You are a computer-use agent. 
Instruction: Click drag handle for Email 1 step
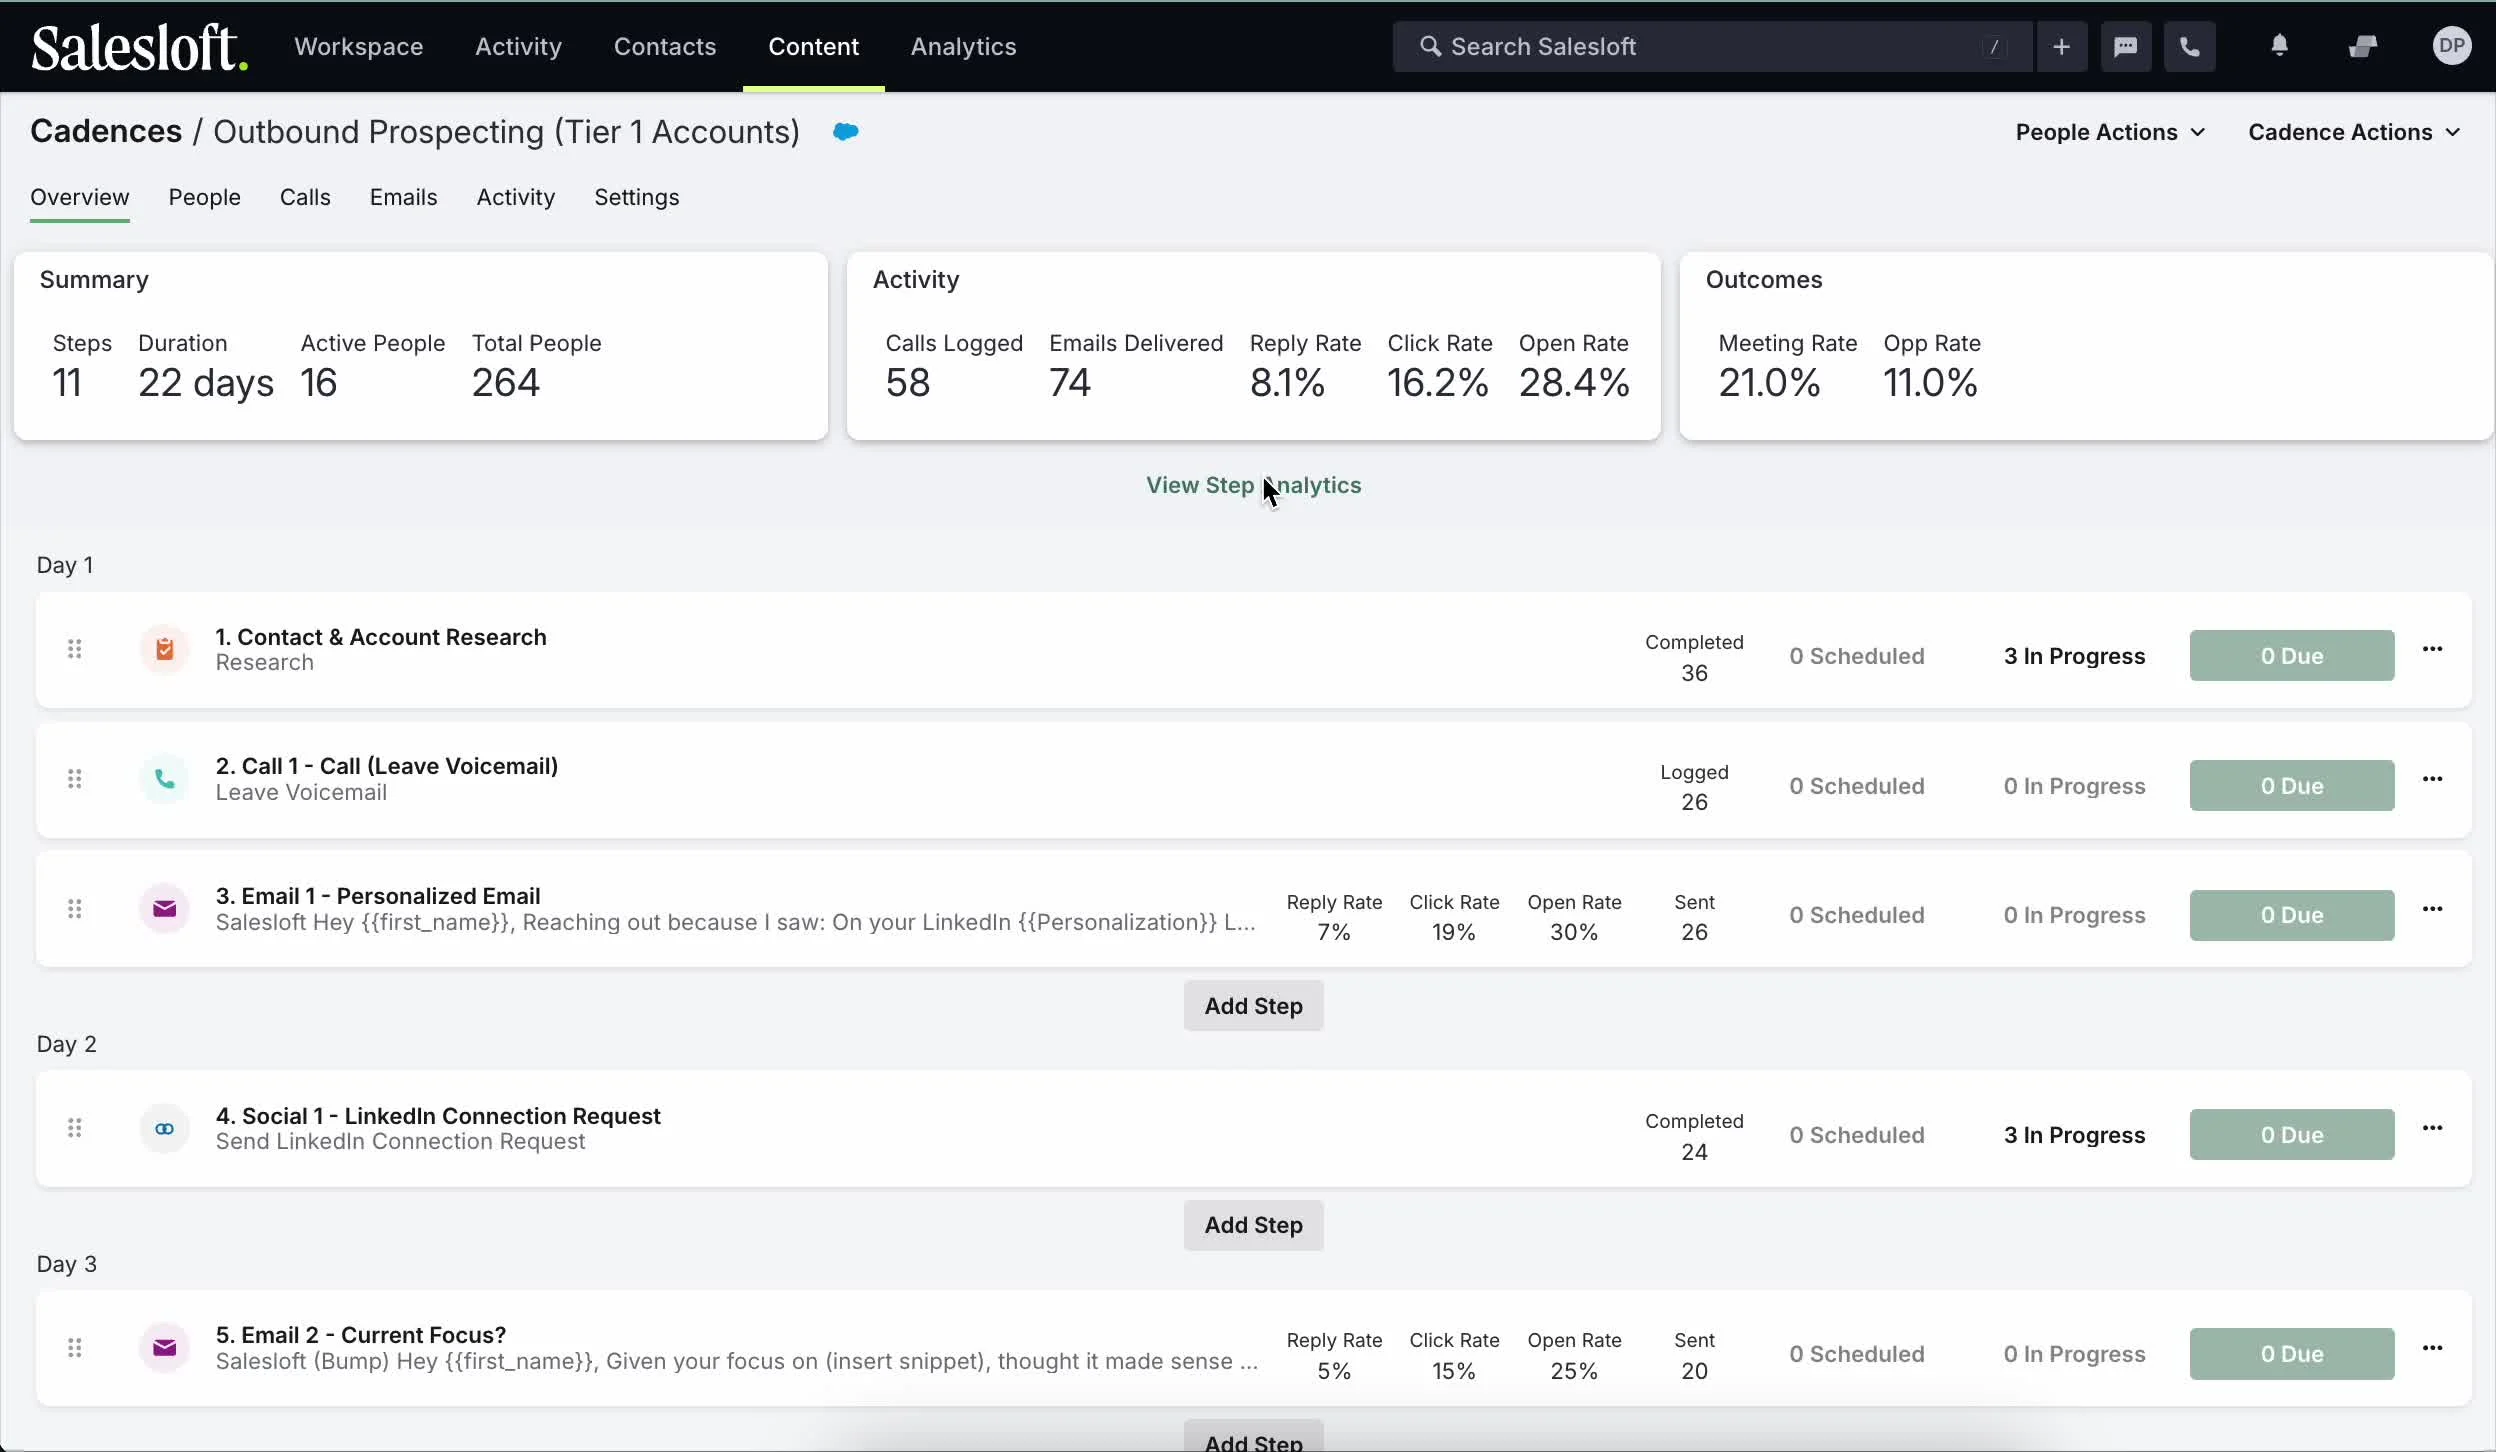point(75,909)
